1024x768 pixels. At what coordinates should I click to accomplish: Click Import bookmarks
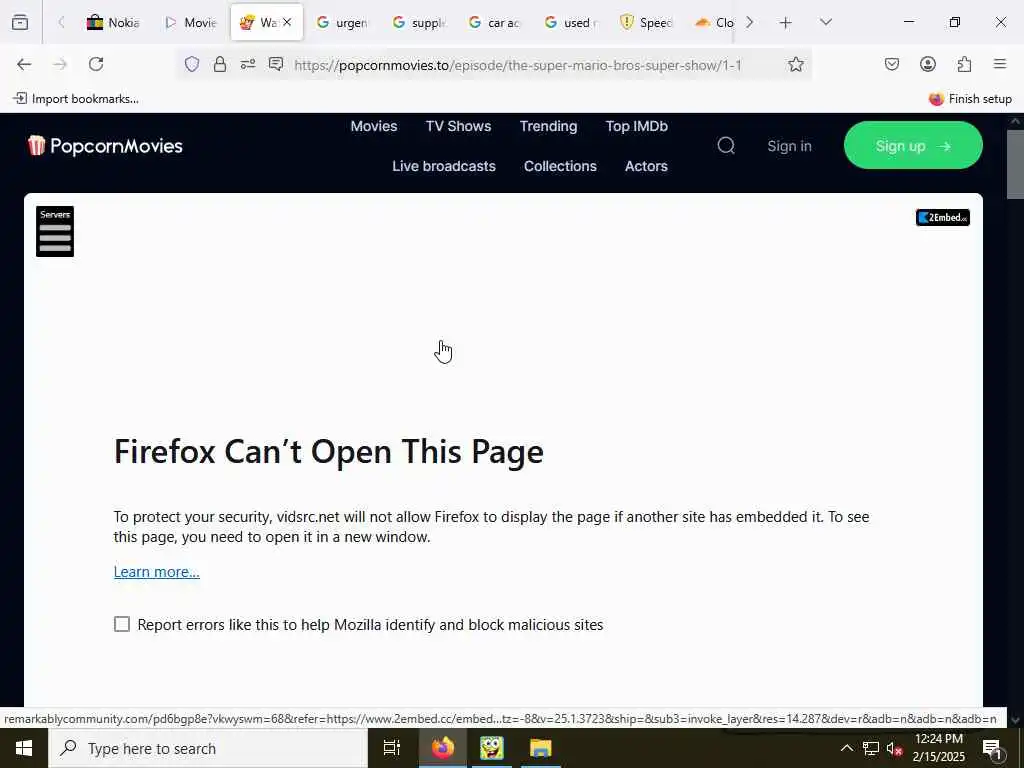point(76,99)
